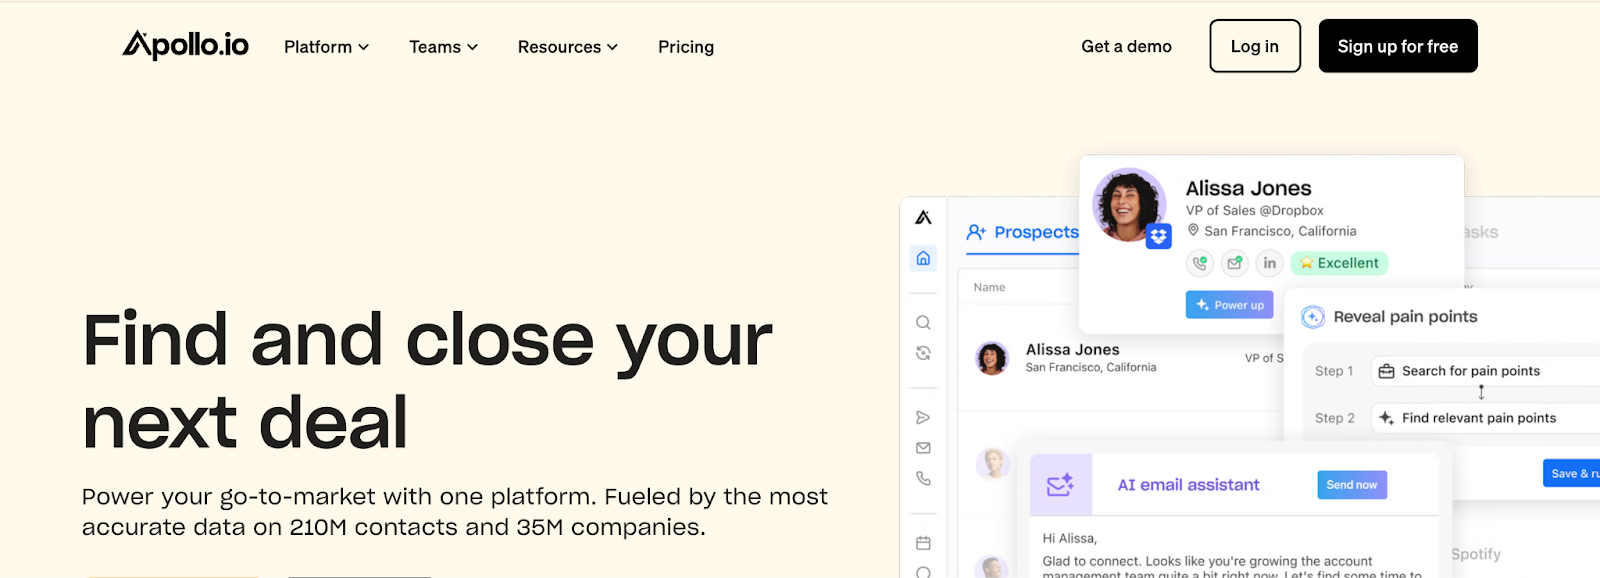Image resolution: width=1600 pixels, height=578 pixels.
Task: Click the envelope email icon in the sidebar
Action: [x=923, y=448]
